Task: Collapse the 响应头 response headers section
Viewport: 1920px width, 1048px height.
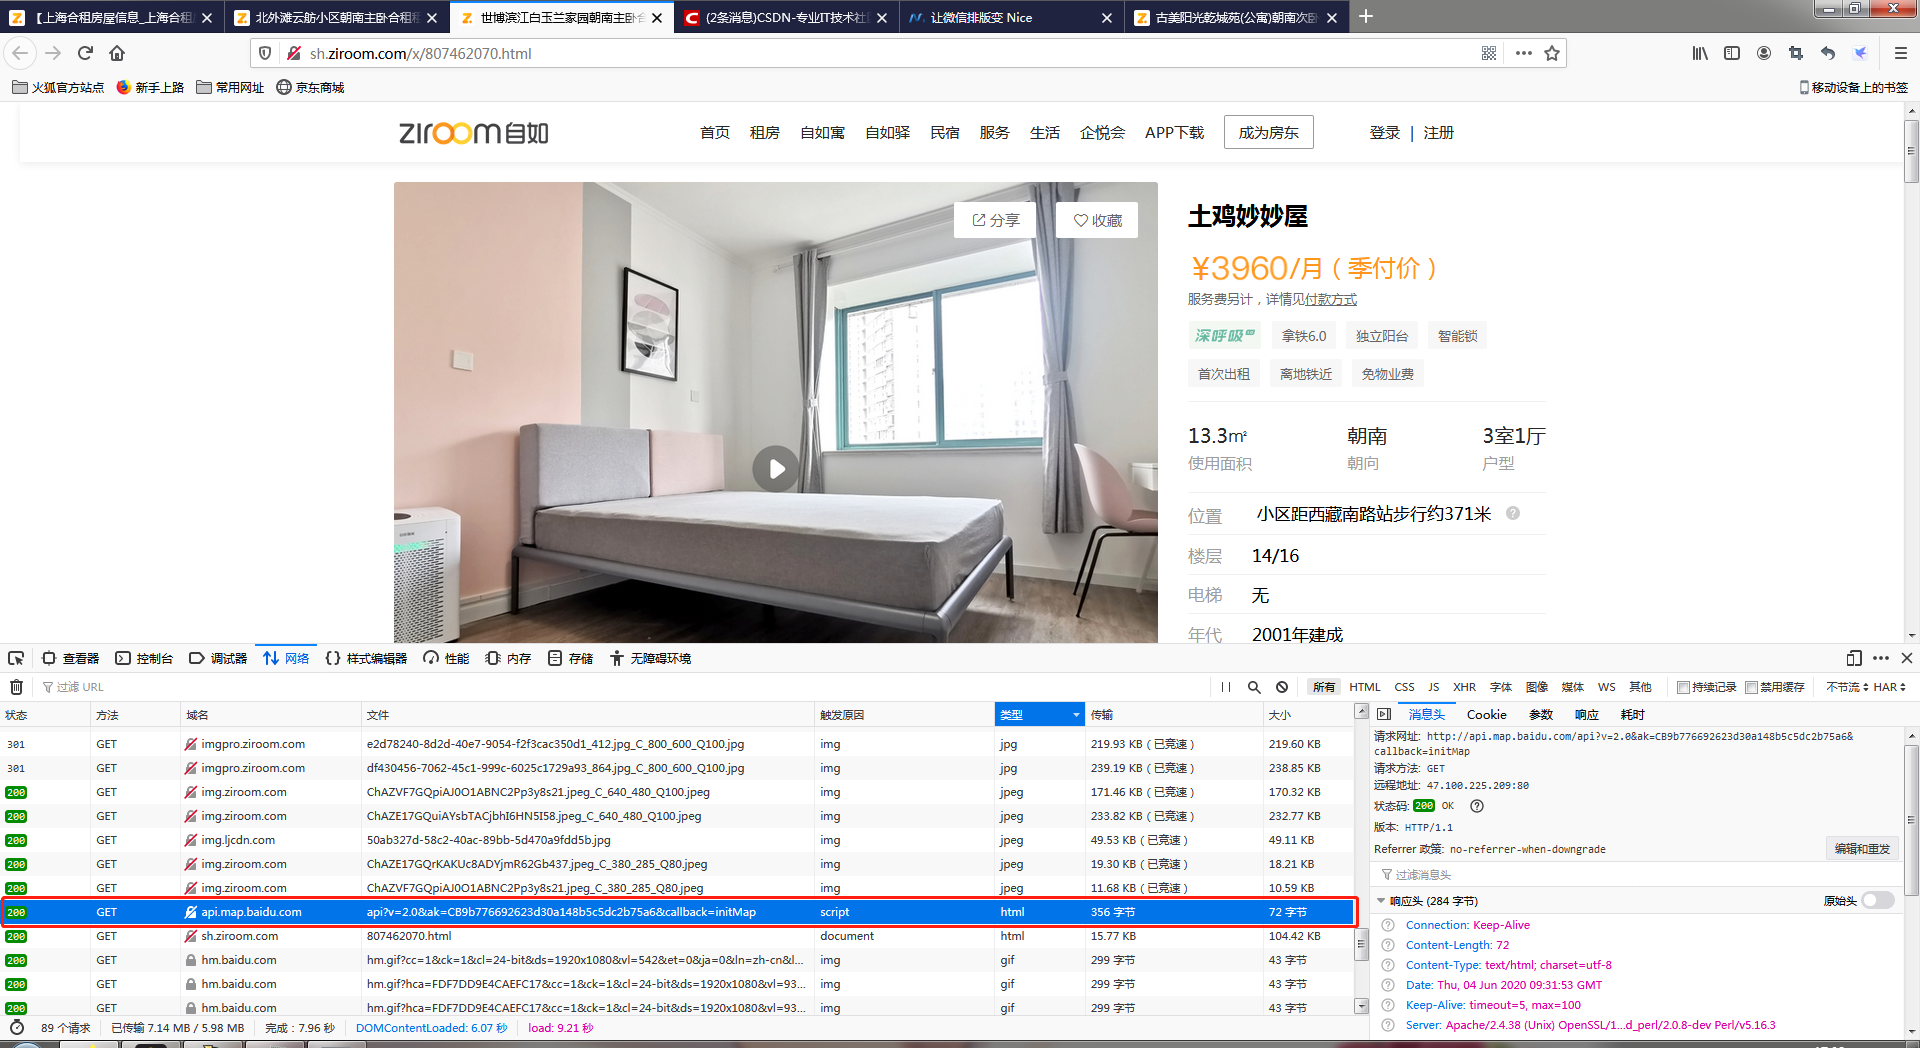Action: 1381,901
